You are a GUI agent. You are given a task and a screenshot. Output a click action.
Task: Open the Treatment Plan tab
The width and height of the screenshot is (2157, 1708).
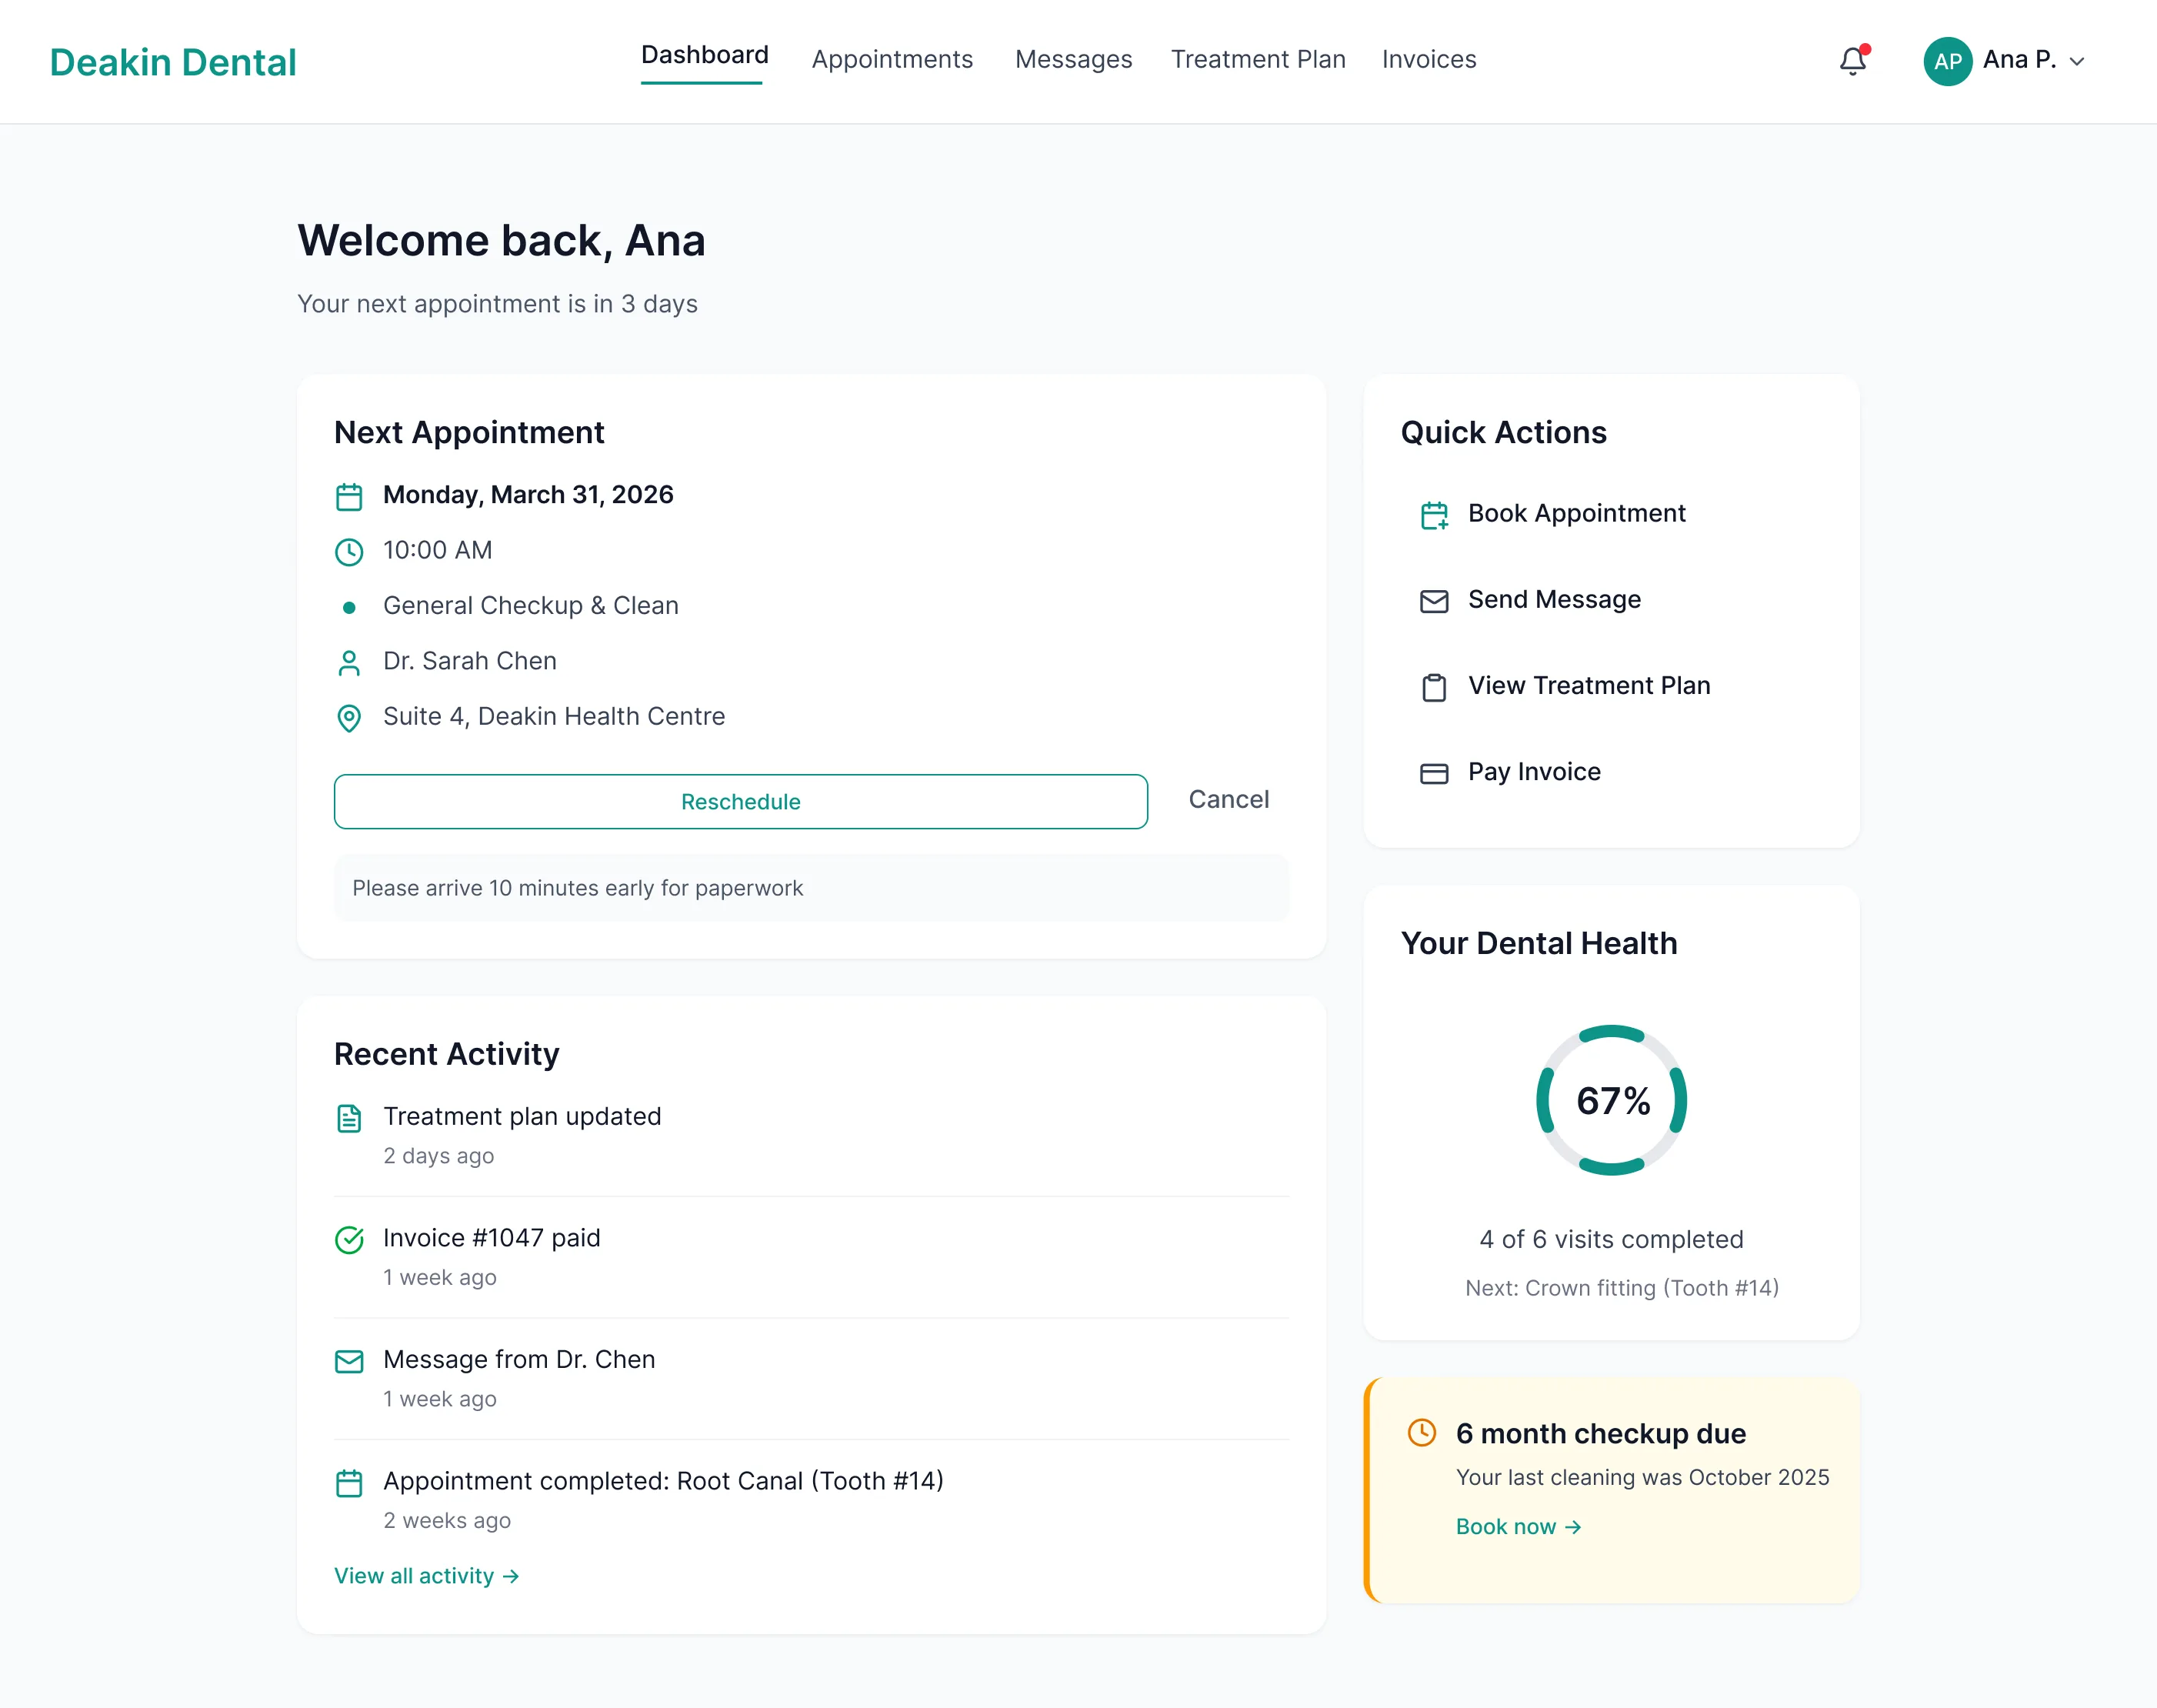1258,60
